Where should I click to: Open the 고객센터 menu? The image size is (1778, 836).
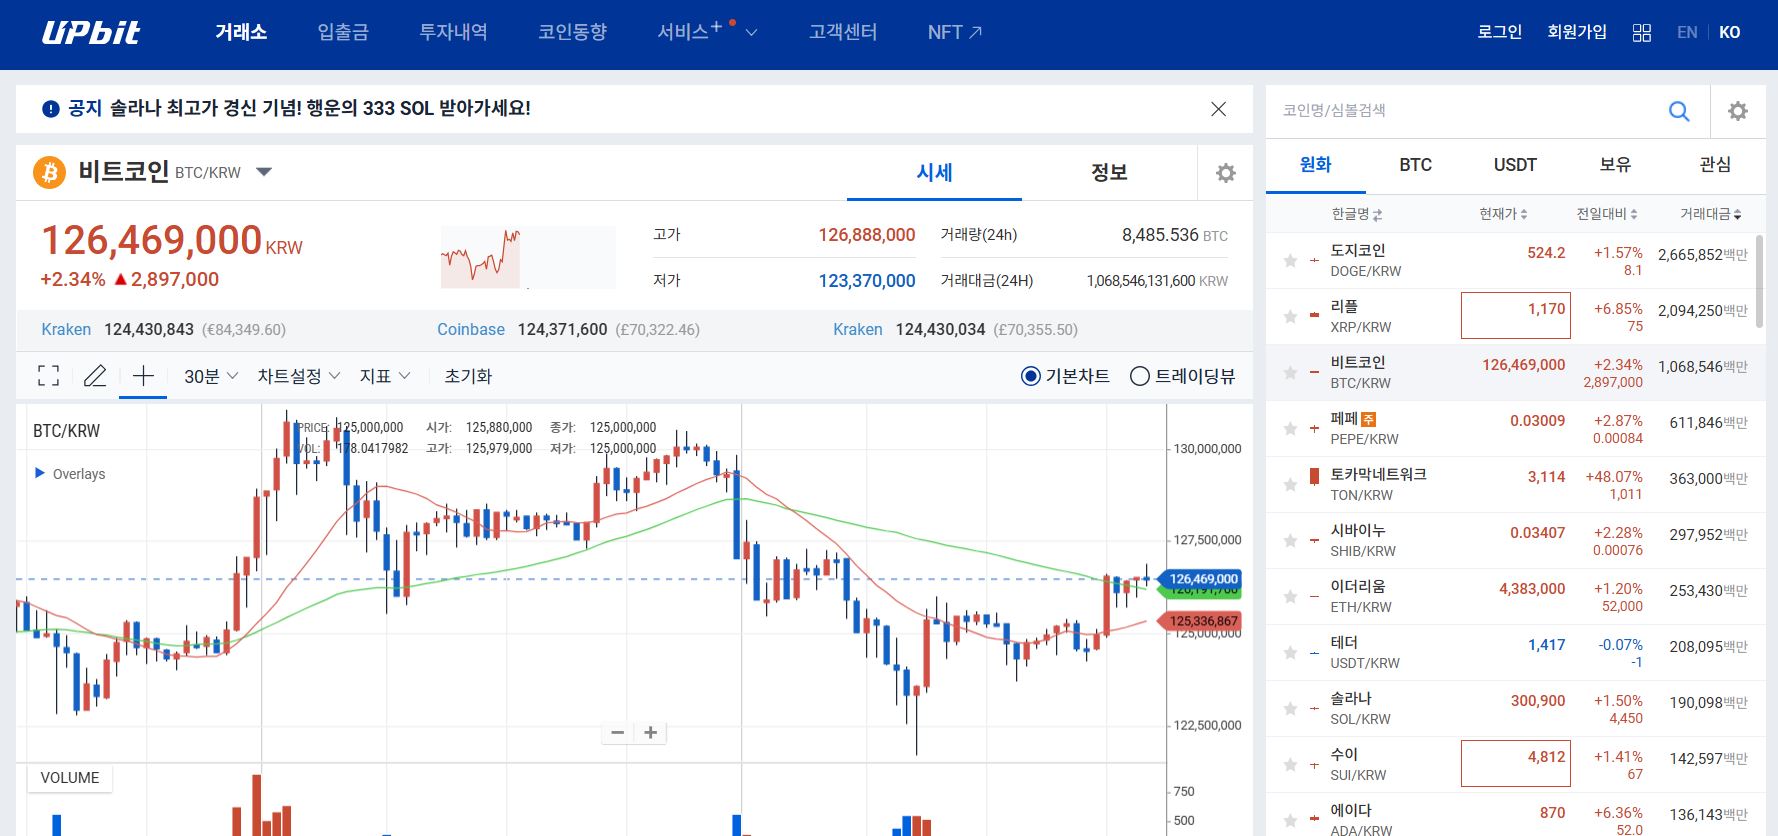coord(843,32)
